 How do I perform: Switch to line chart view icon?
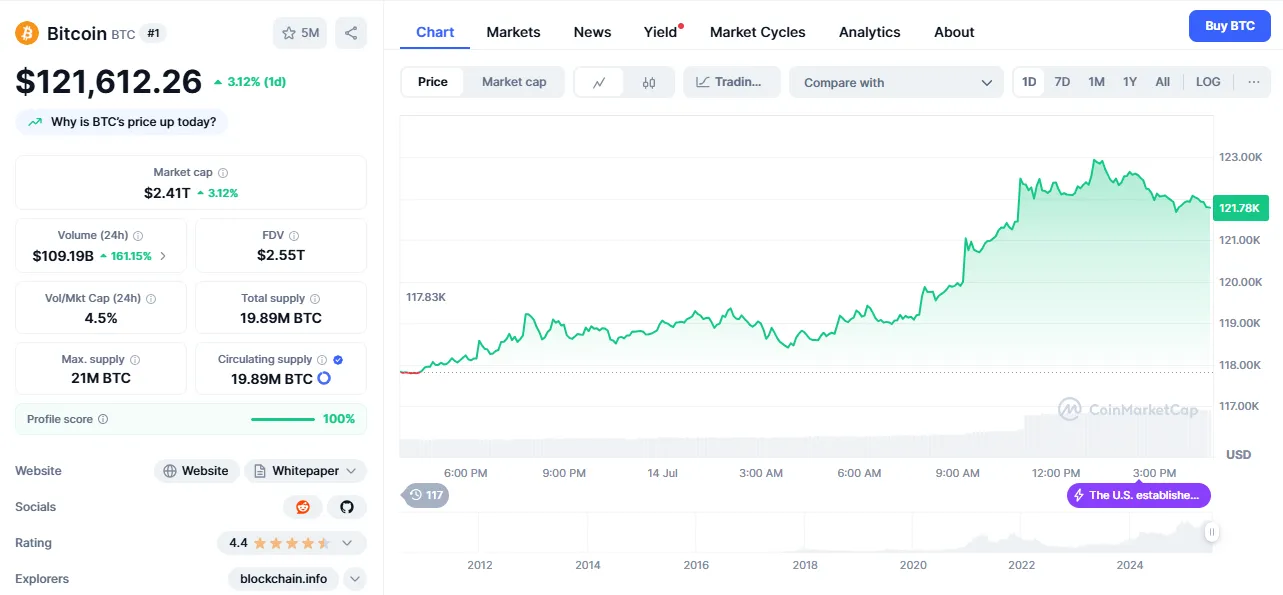coord(599,82)
